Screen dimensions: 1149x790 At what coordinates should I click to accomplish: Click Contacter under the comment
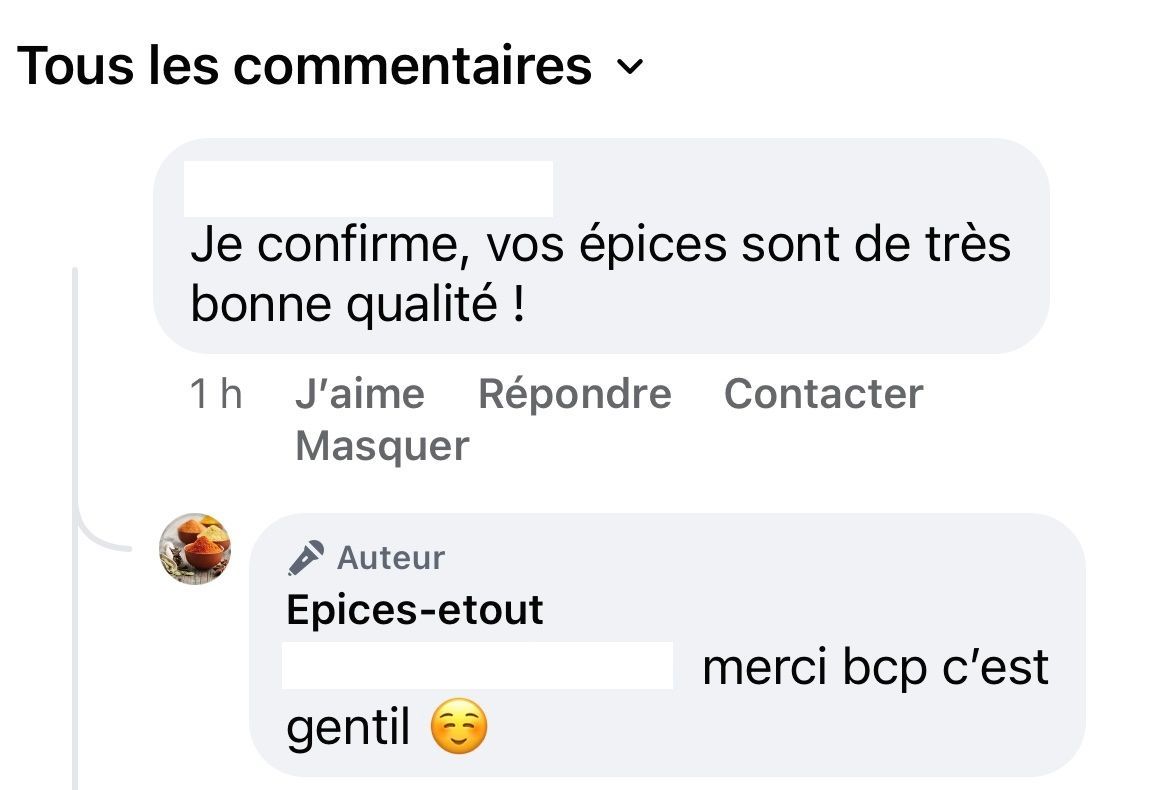(823, 394)
